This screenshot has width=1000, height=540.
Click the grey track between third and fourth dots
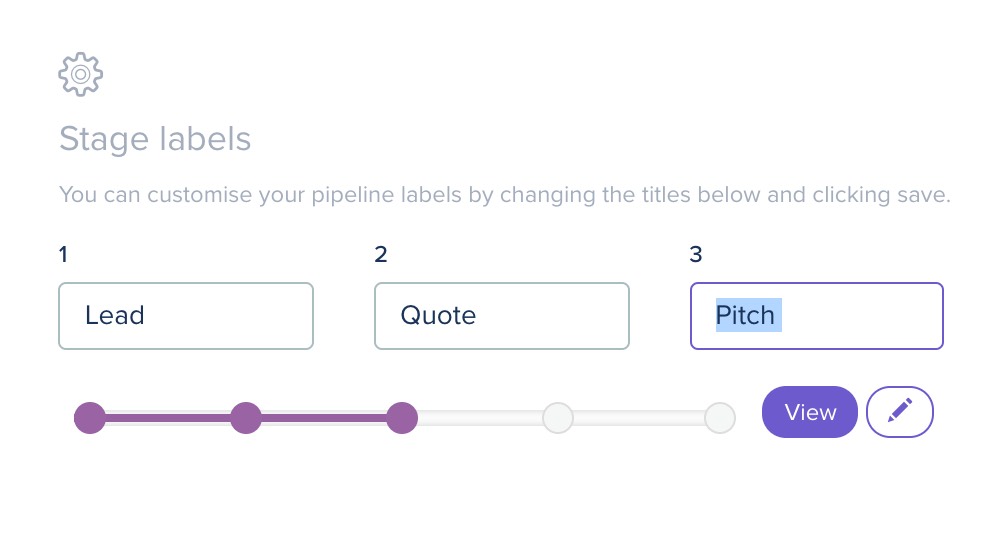tap(480, 418)
